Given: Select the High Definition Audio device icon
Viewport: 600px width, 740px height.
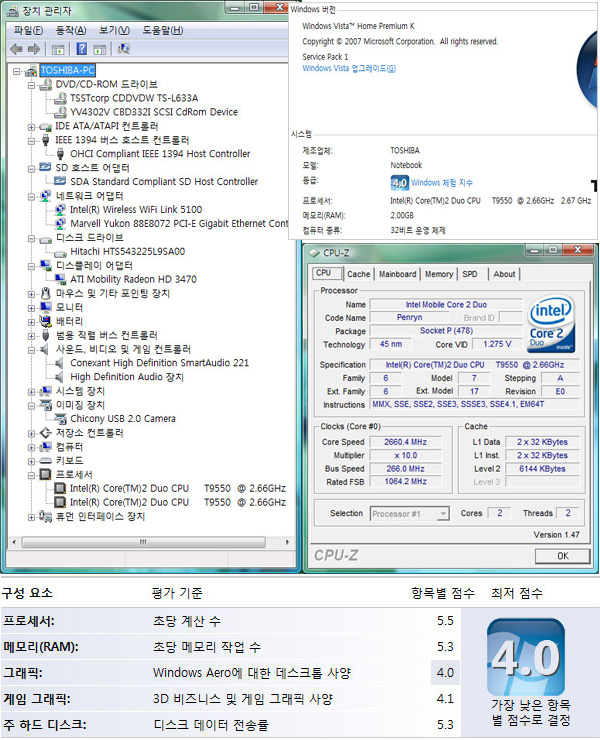Looking at the screenshot, I should [59, 377].
